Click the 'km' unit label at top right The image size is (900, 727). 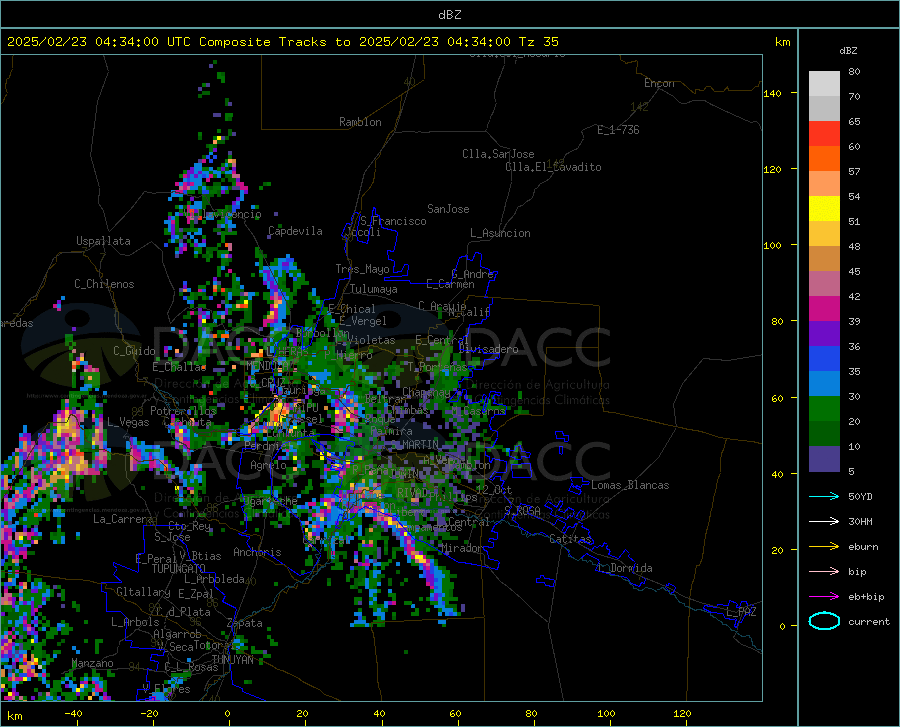point(782,42)
